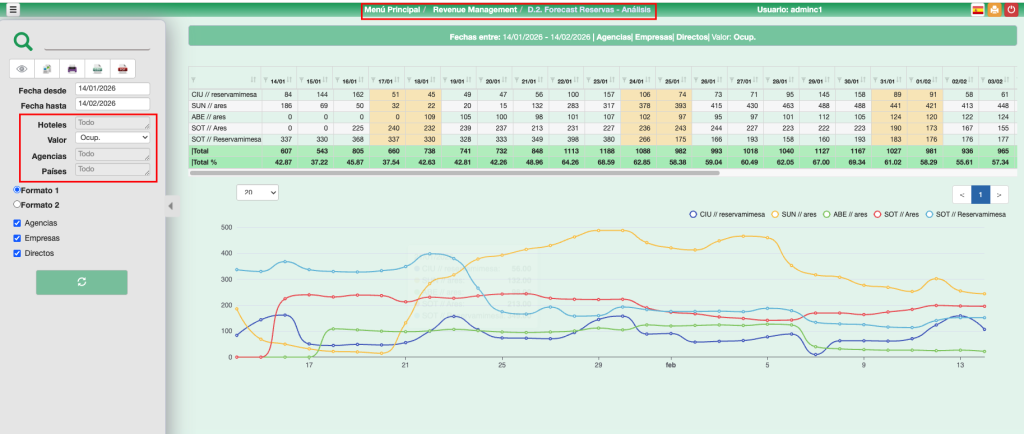Toggle the Directos checkbox

click(x=17, y=253)
